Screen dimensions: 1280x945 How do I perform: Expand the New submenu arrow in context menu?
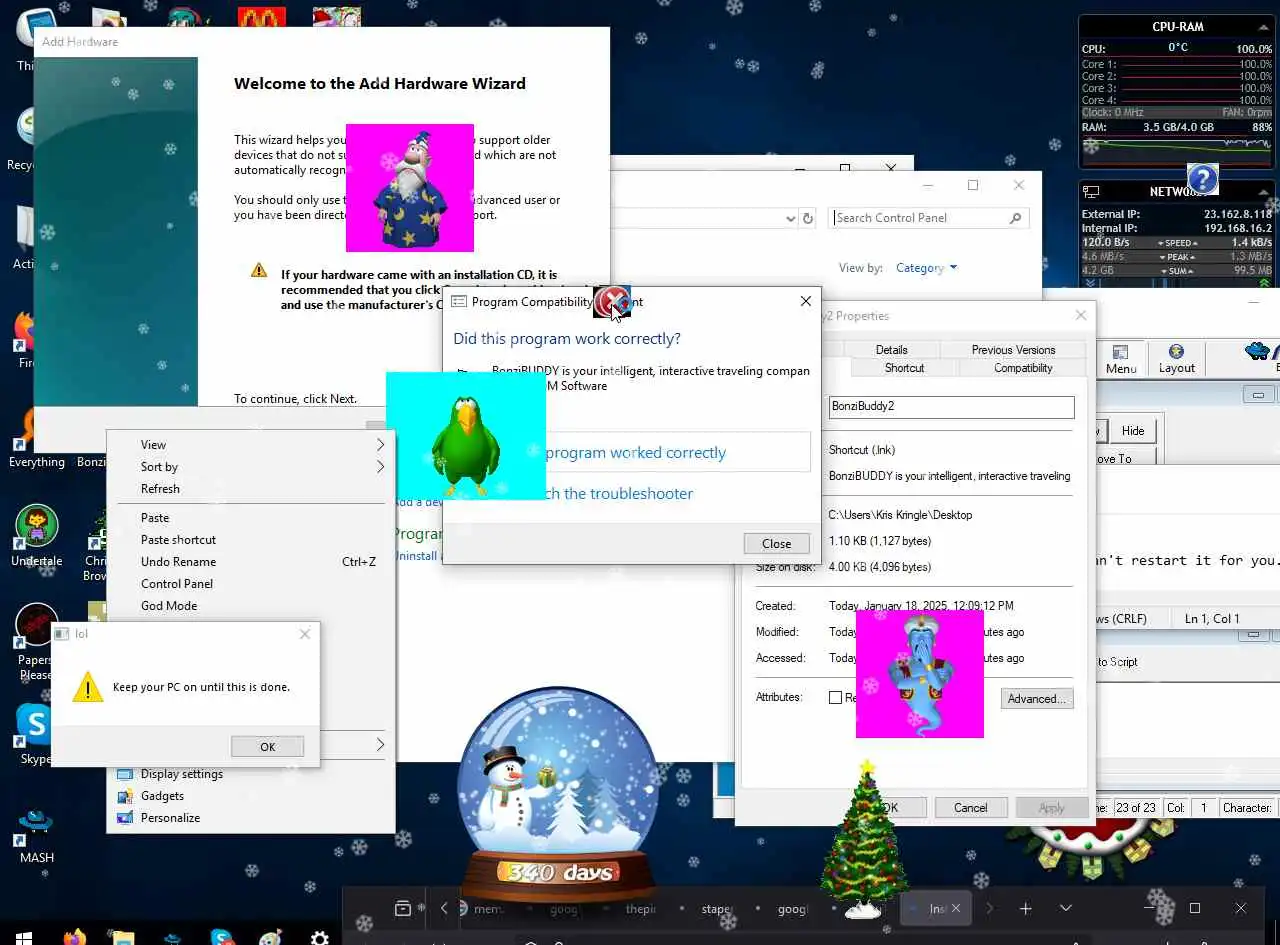click(x=380, y=745)
